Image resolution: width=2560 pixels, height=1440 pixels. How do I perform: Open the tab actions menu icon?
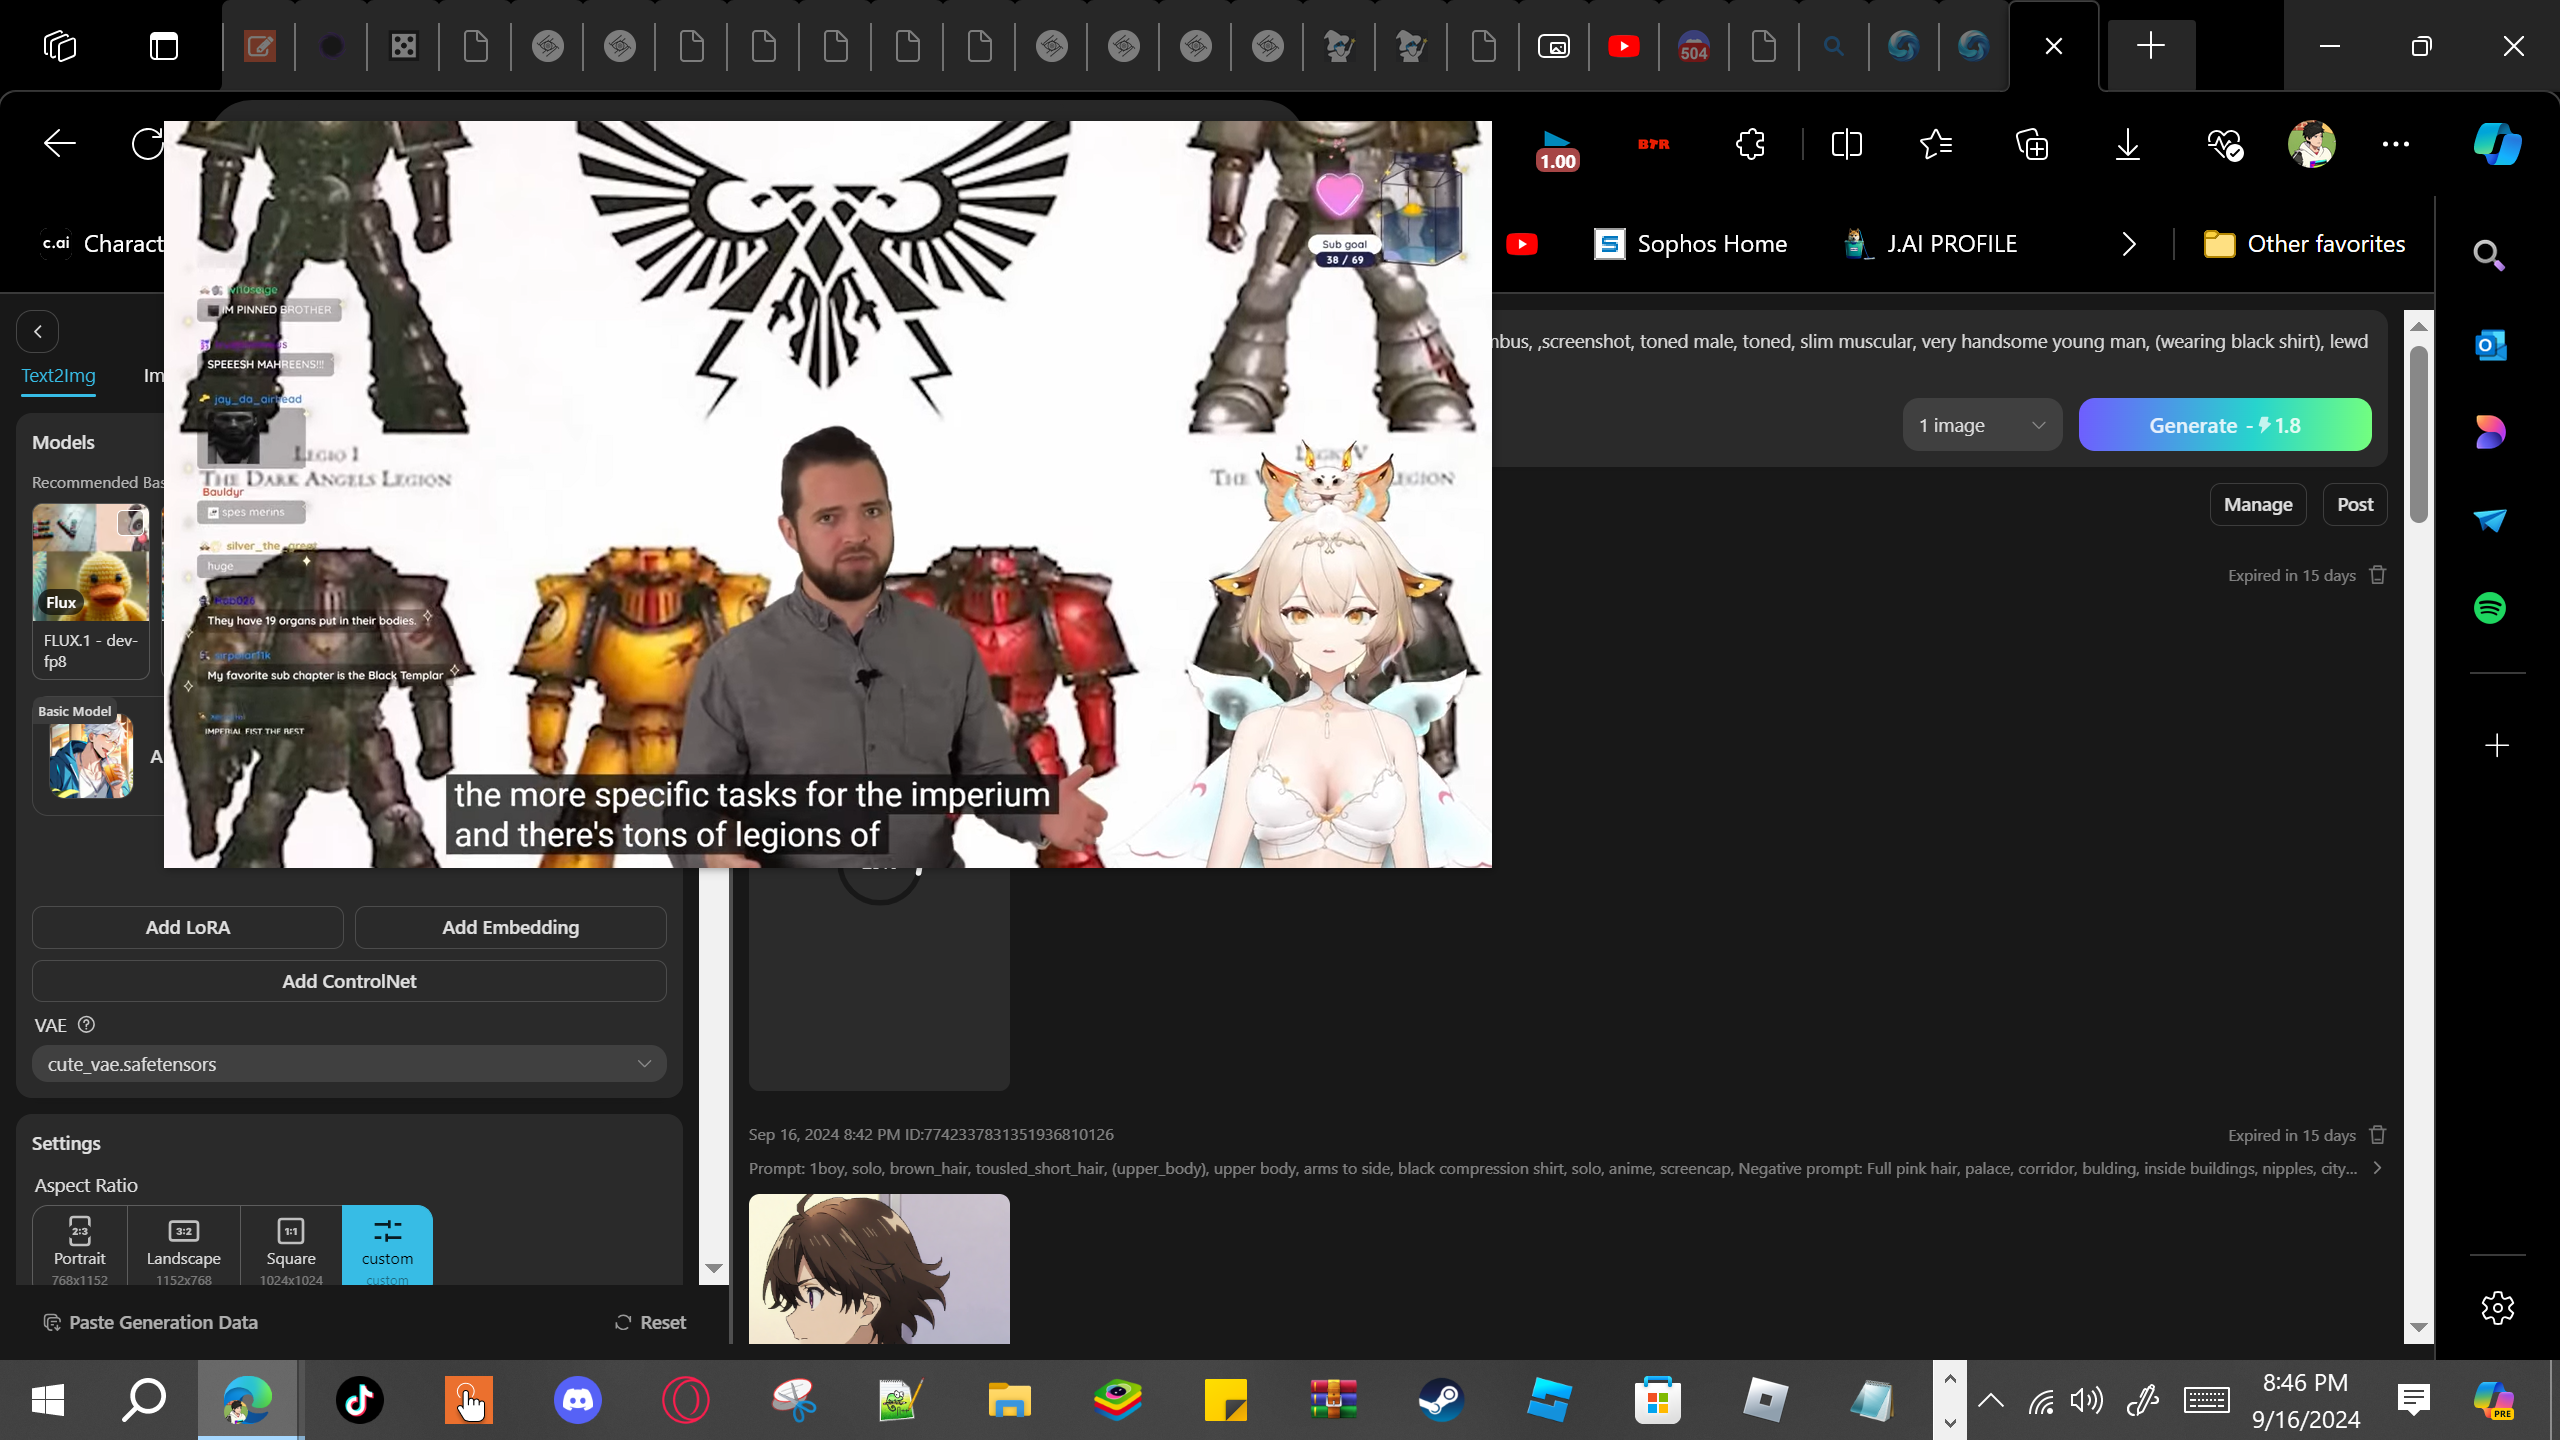coord(164,46)
